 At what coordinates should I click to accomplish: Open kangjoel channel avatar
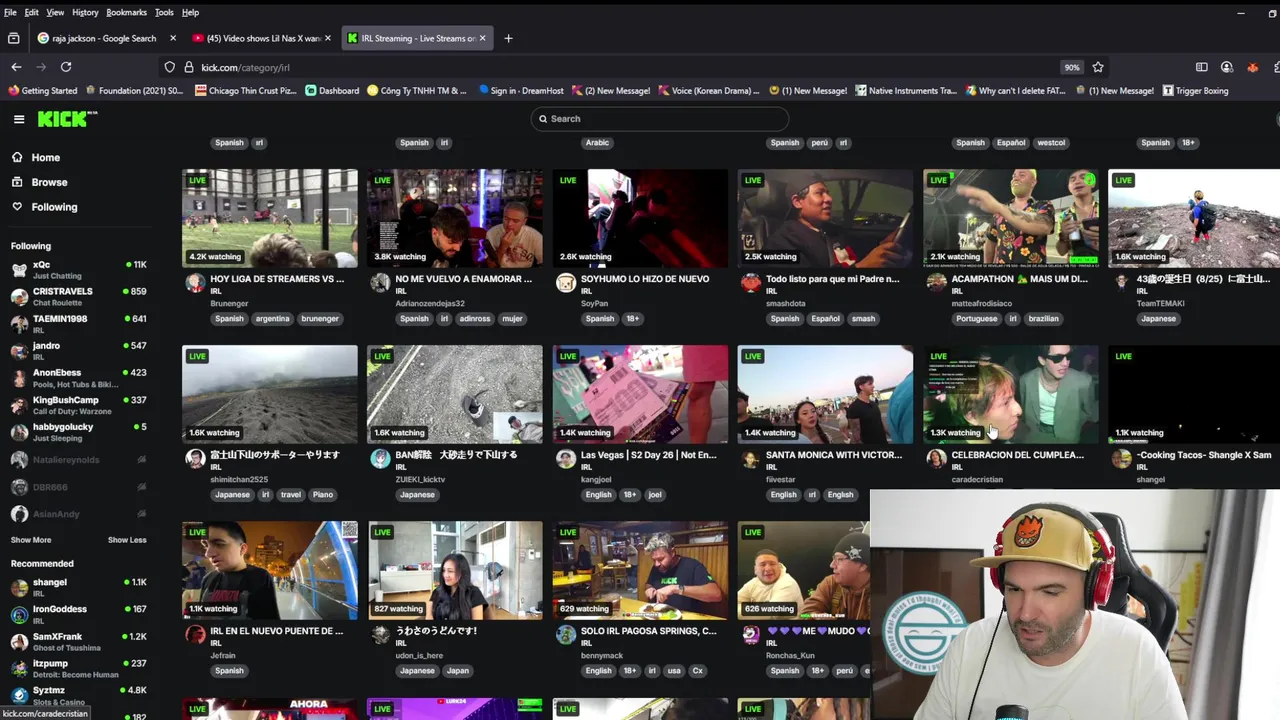point(566,459)
